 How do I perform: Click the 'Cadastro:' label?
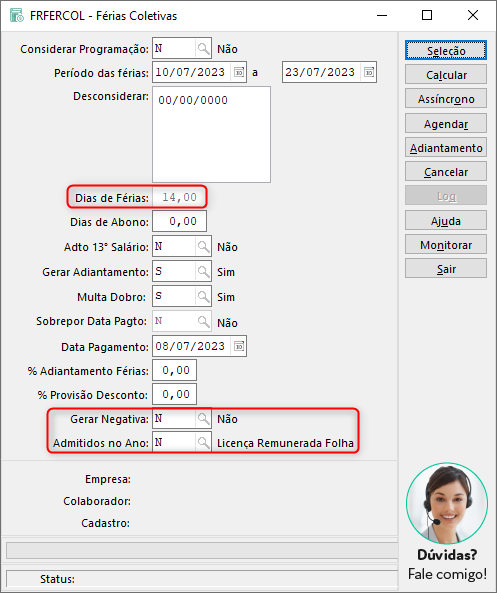point(106,523)
